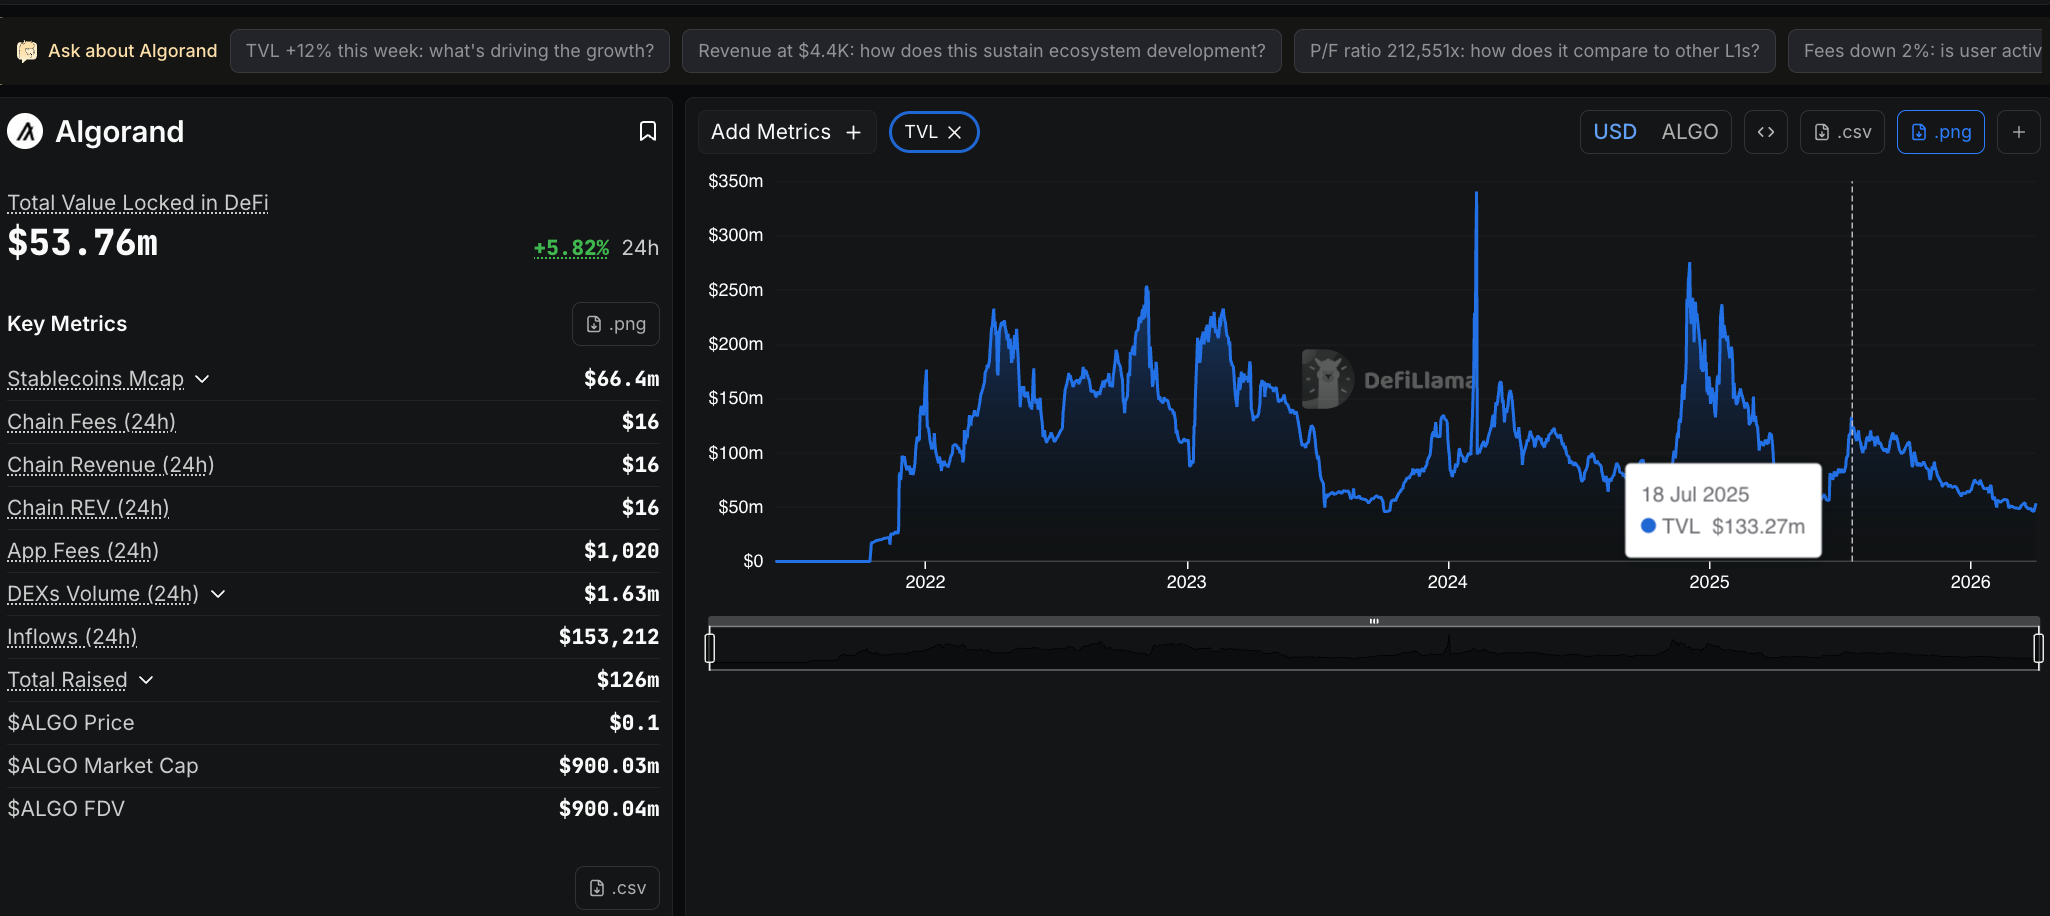Click the Total Value Locked in DeFi label
The height and width of the screenshot is (916, 2050).
tap(138, 203)
